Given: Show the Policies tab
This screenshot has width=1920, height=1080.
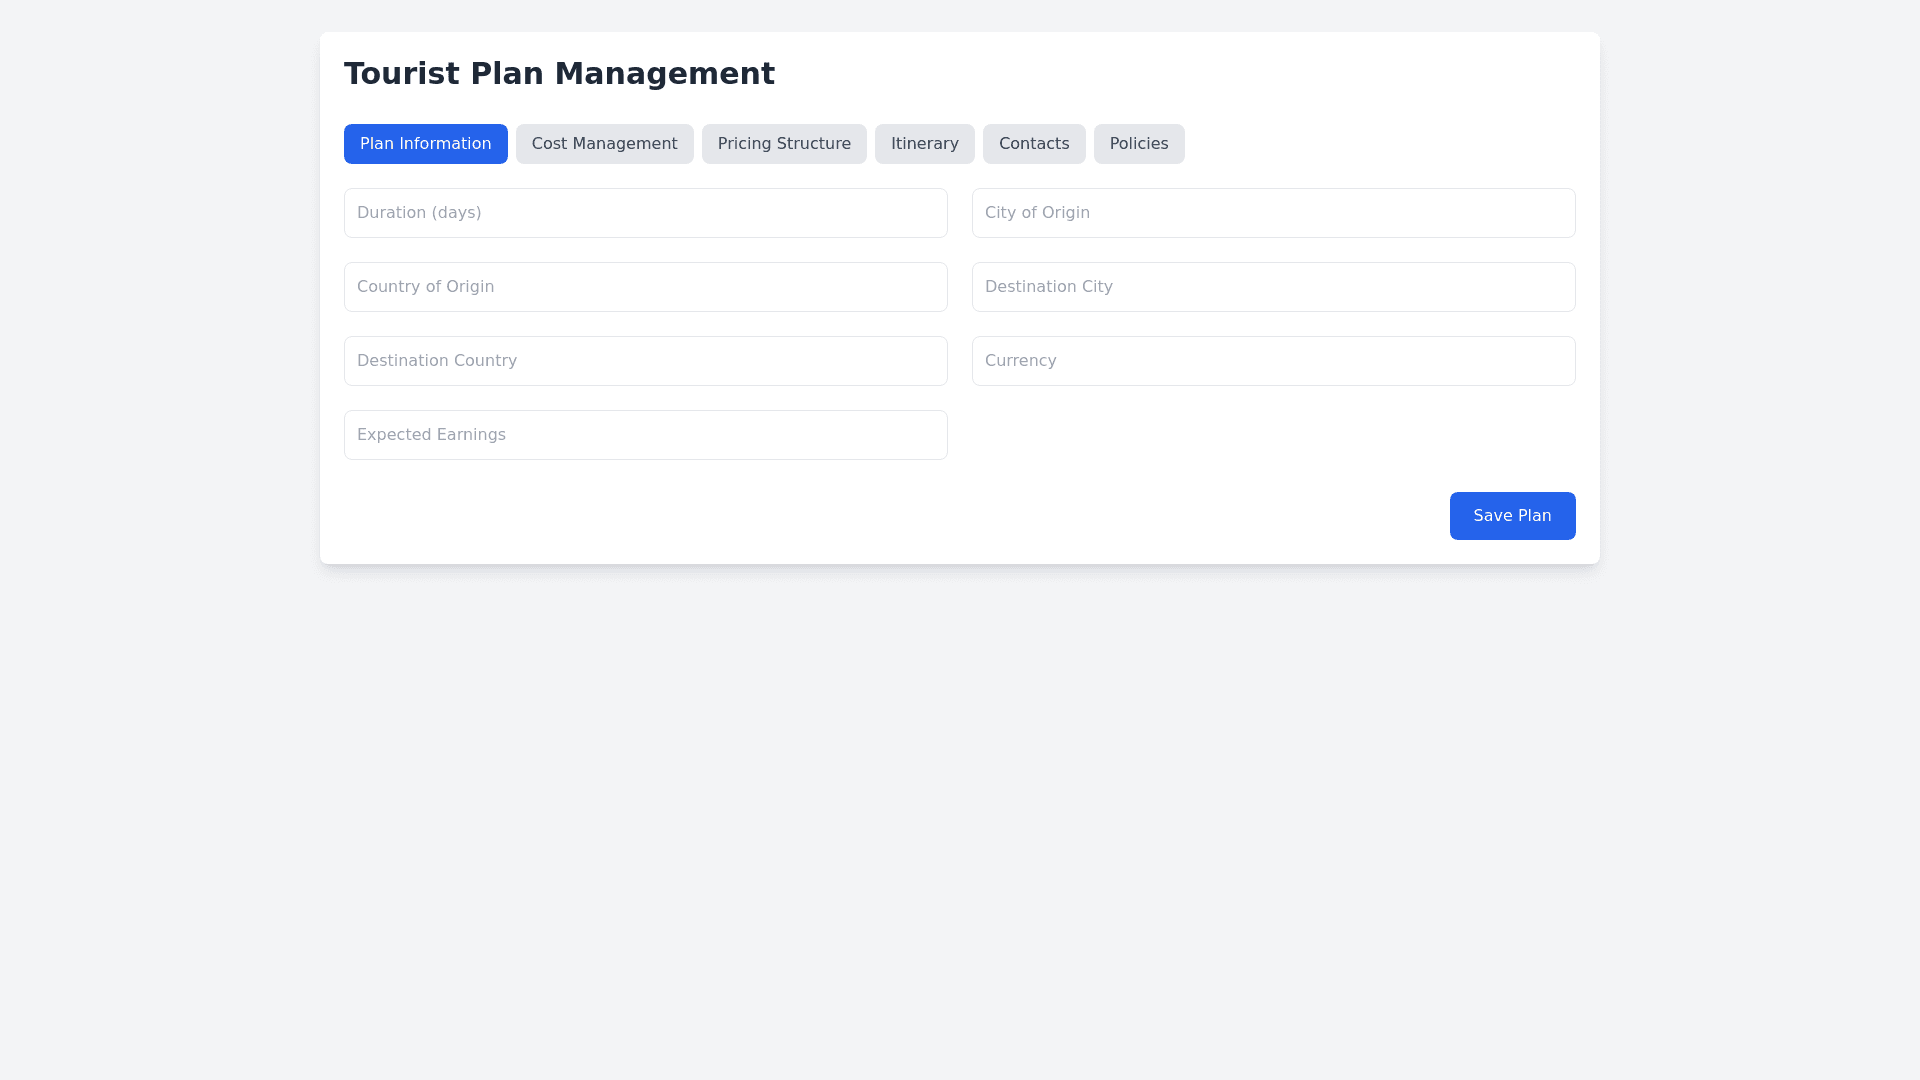Looking at the screenshot, I should click(x=1138, y=144).
